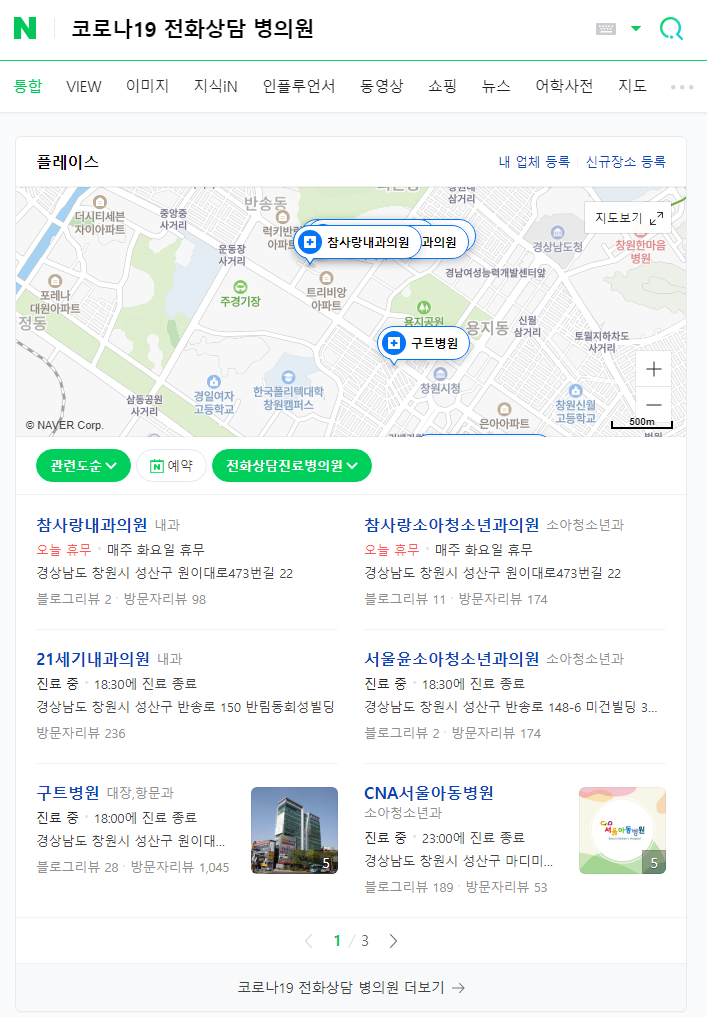The width and height of the screenshot is (707, 1017).
Task: Click address 반송로 150 반림동회성빌딩
Action: click(x=186, y=707)
